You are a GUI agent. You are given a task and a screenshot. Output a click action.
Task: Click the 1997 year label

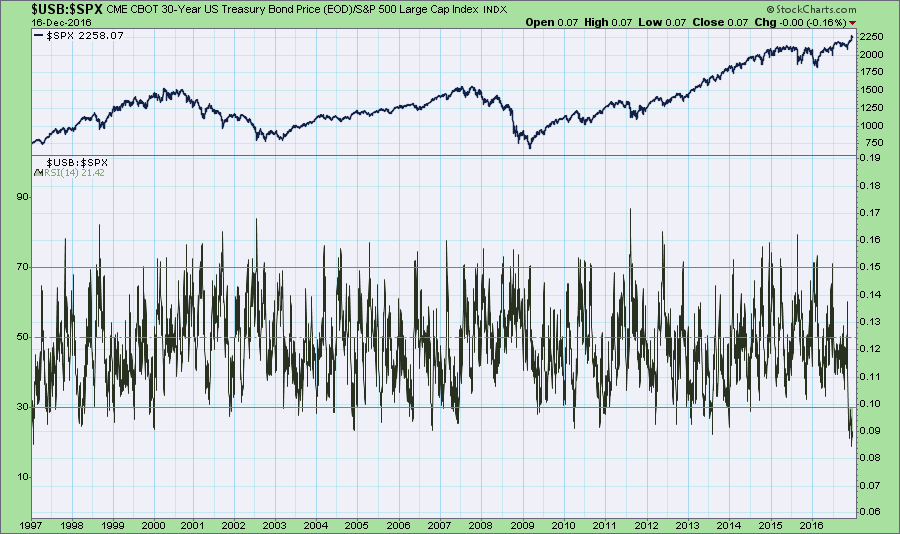point(30,525)
